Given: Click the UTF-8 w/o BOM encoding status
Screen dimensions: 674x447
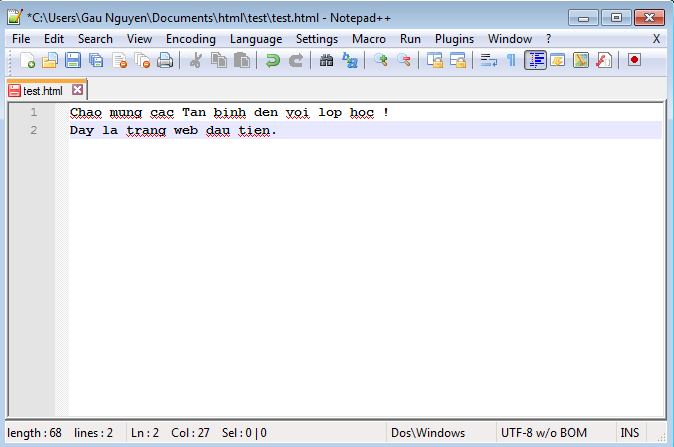Looking at the screenshot, I should tap(544, 433).
